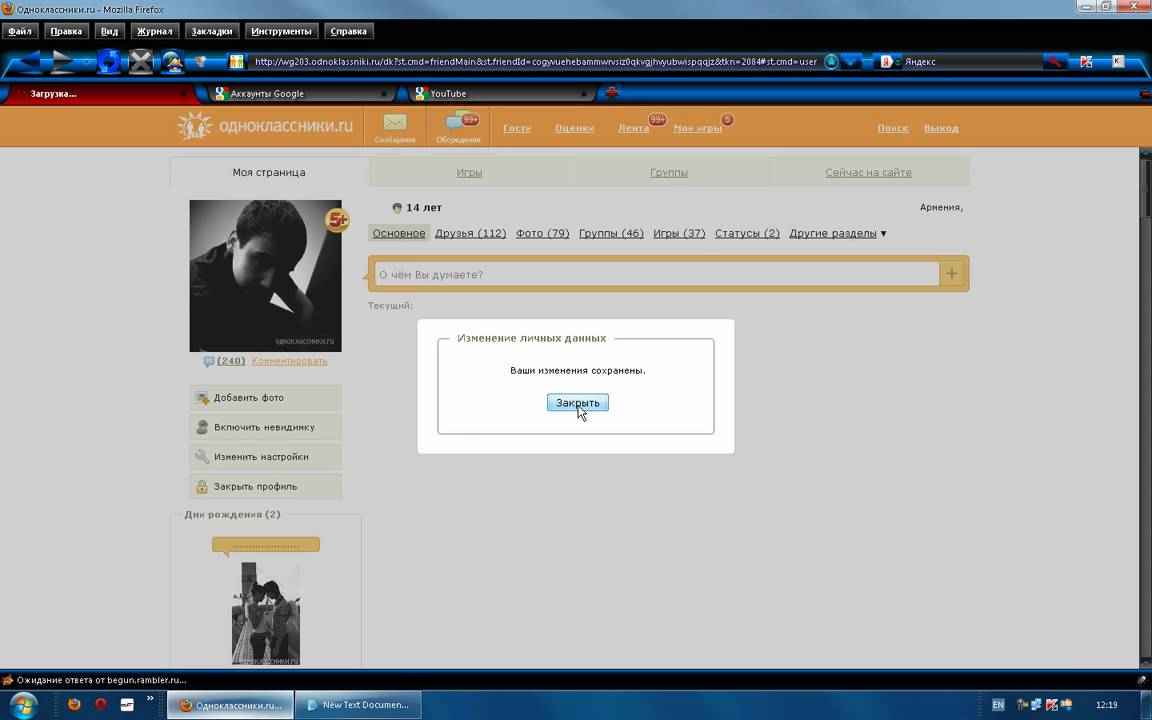Click the Добавить фото button
Viewport: 1152px width, 720px height.
tap(265, 397)
